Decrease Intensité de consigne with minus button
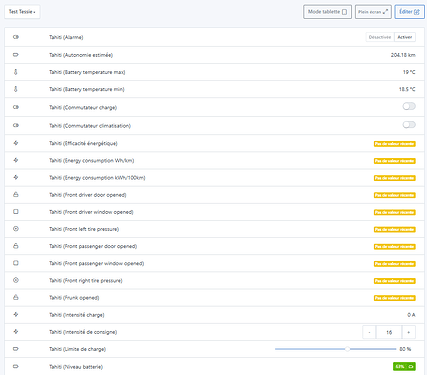This screenshot has width=427, height=375. [x=369, y=332]
